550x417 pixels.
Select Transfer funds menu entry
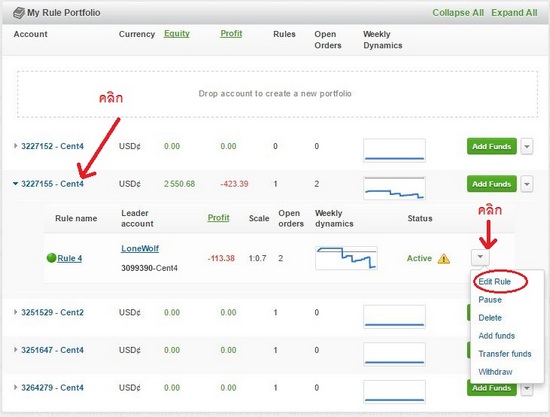point(505,354)
